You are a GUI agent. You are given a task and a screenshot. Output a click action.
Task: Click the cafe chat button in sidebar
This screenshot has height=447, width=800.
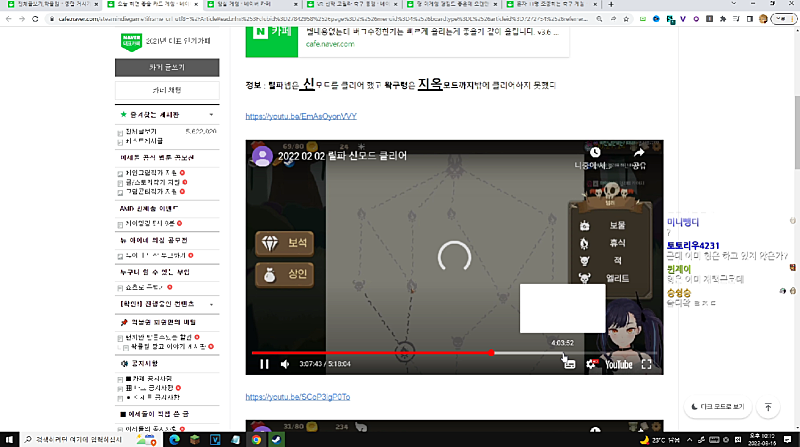165,90
